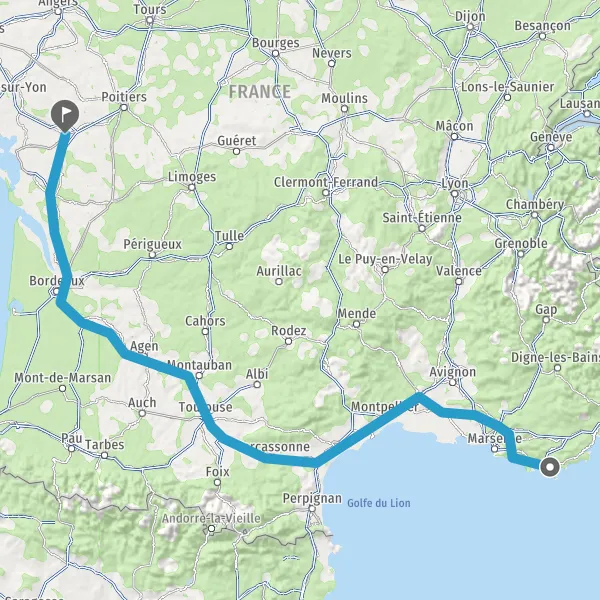This screenshot has height=600, width=600.
Task: Click the Avignon city marker
Action: coord(453,382)
